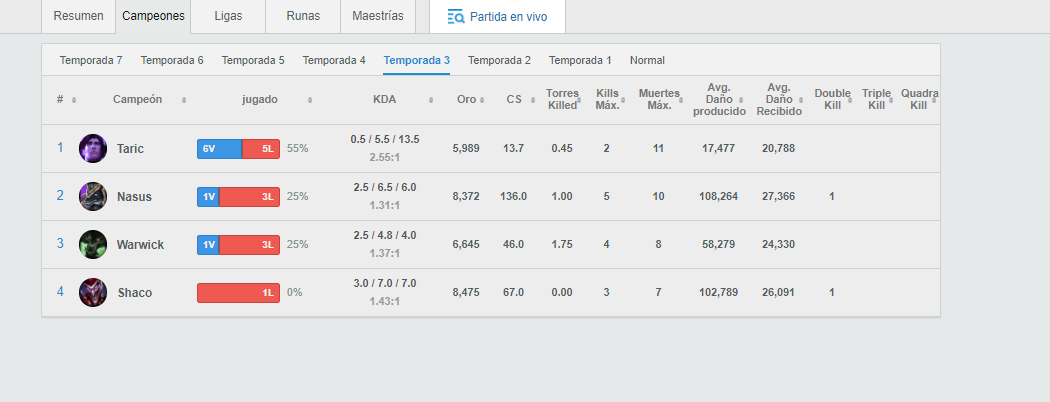This screenshot has height=402, width=1050.
Task: Show Temporada 4 stats
Action: [334, 60]
